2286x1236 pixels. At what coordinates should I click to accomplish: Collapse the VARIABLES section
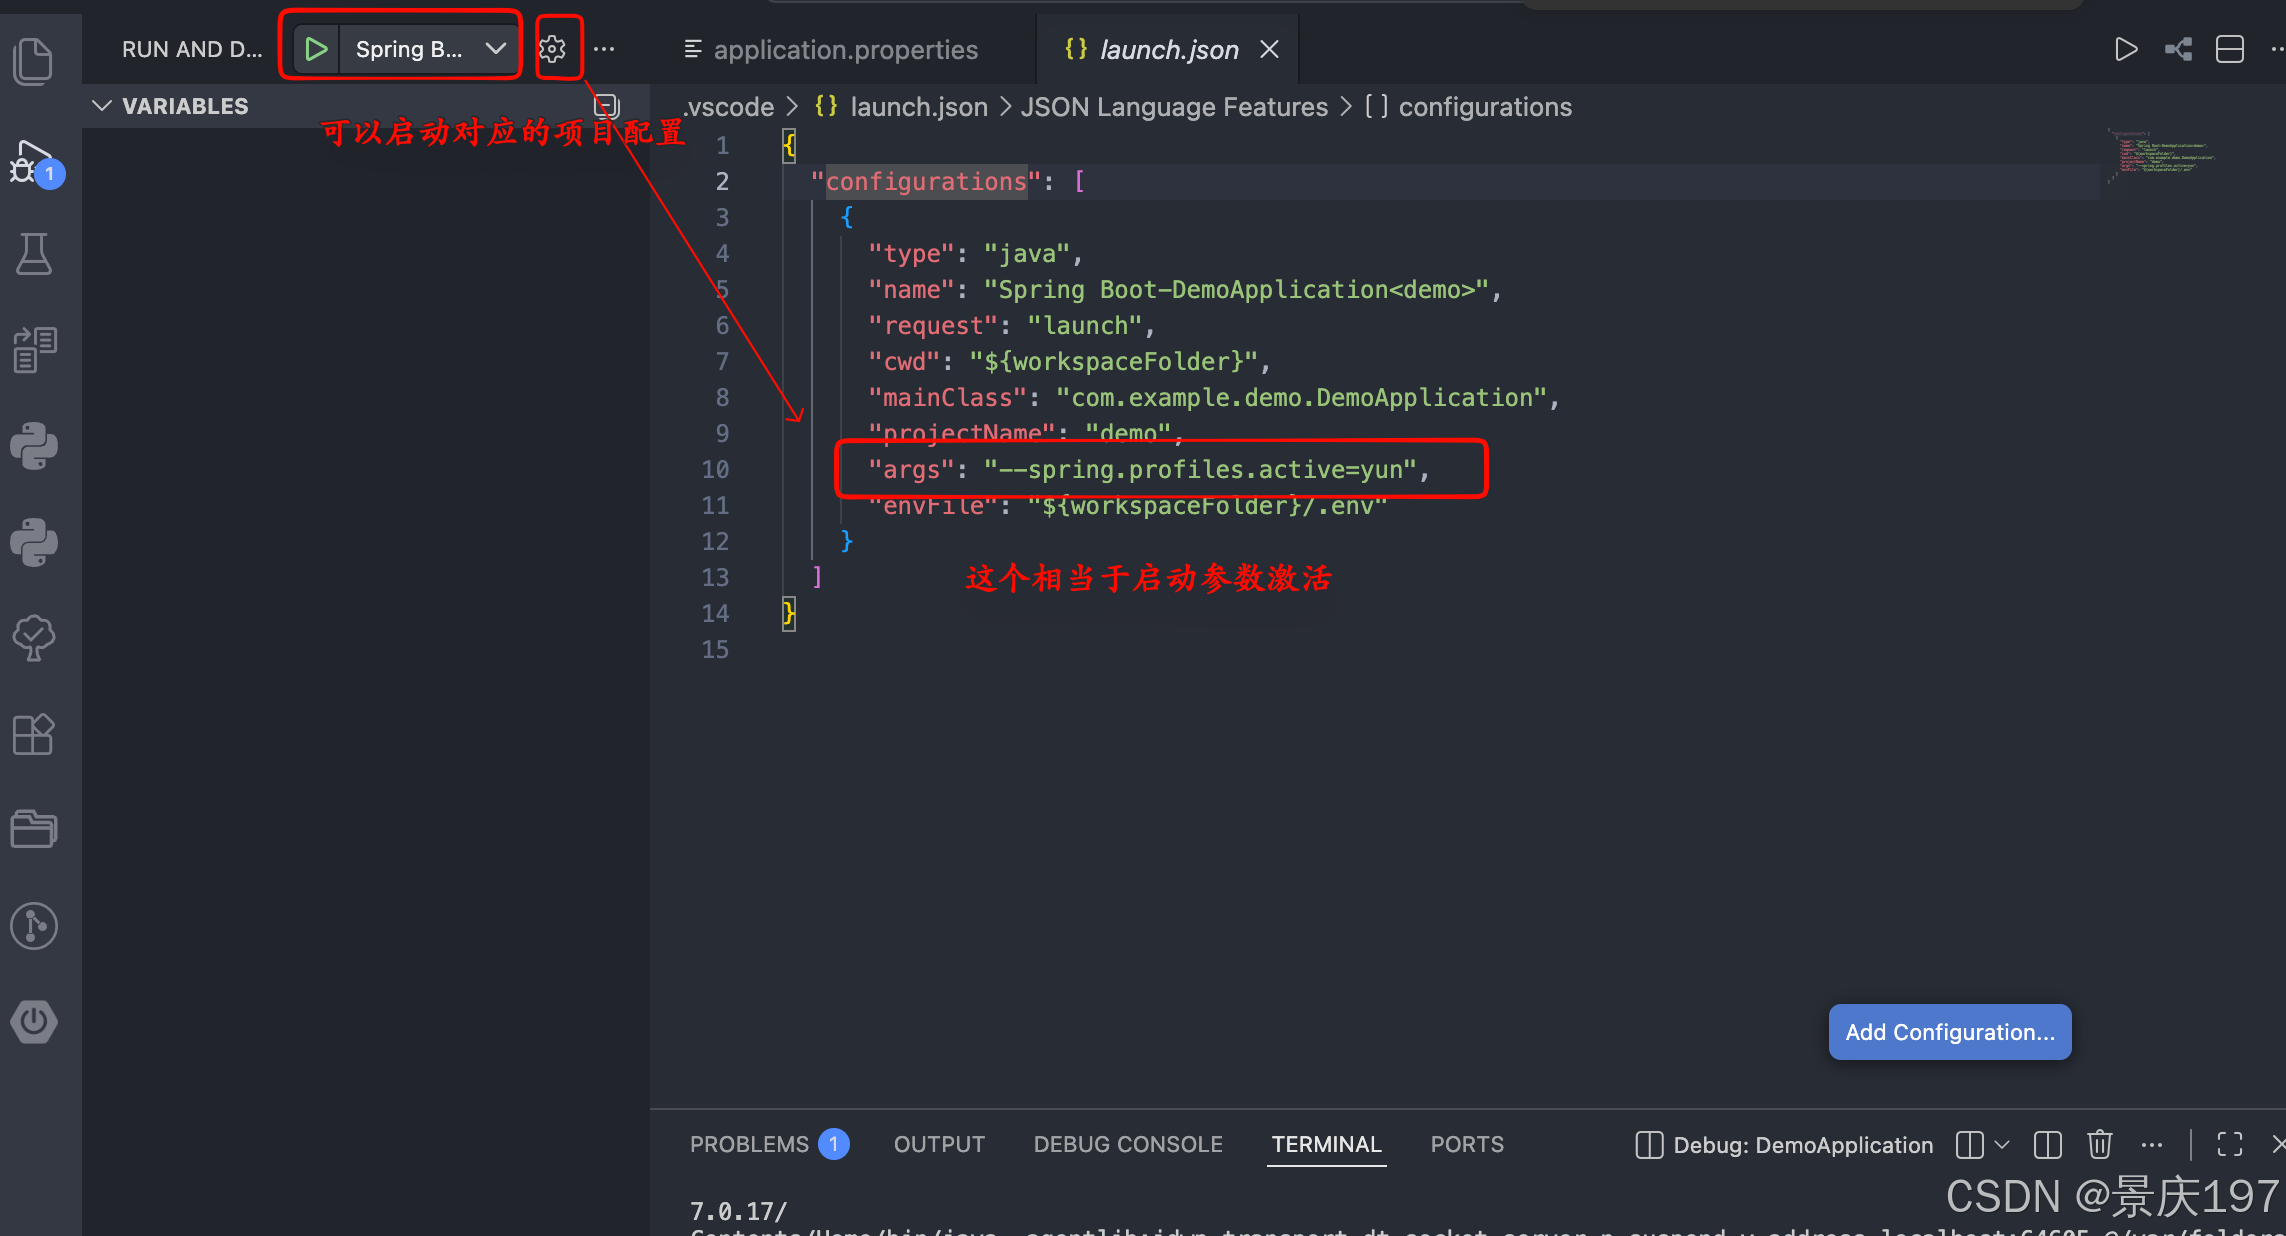point(101,106)
